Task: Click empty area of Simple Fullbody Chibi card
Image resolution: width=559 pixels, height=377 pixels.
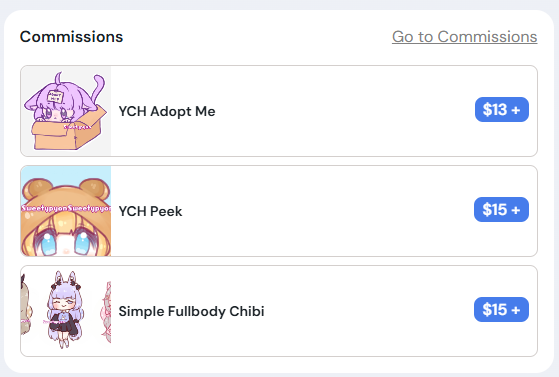Action: pyautogui.click(x=367, y=311)
